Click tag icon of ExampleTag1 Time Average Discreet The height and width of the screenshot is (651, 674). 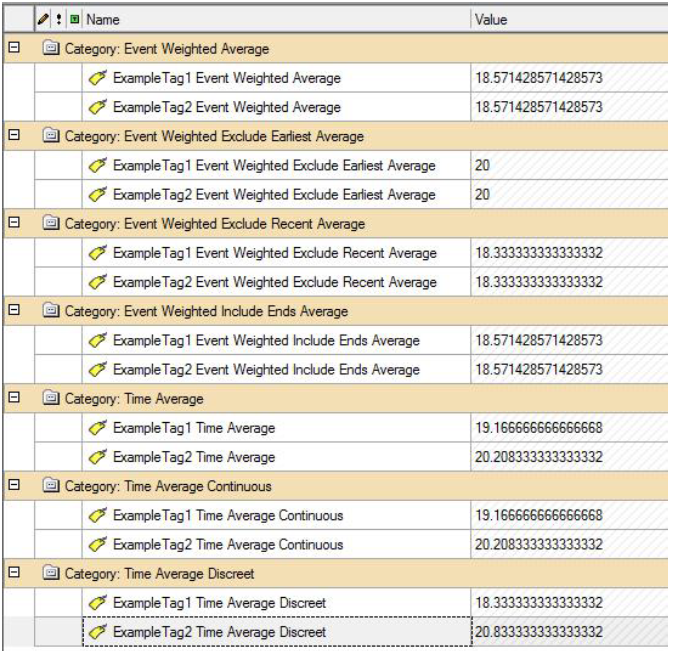point(98,602)
